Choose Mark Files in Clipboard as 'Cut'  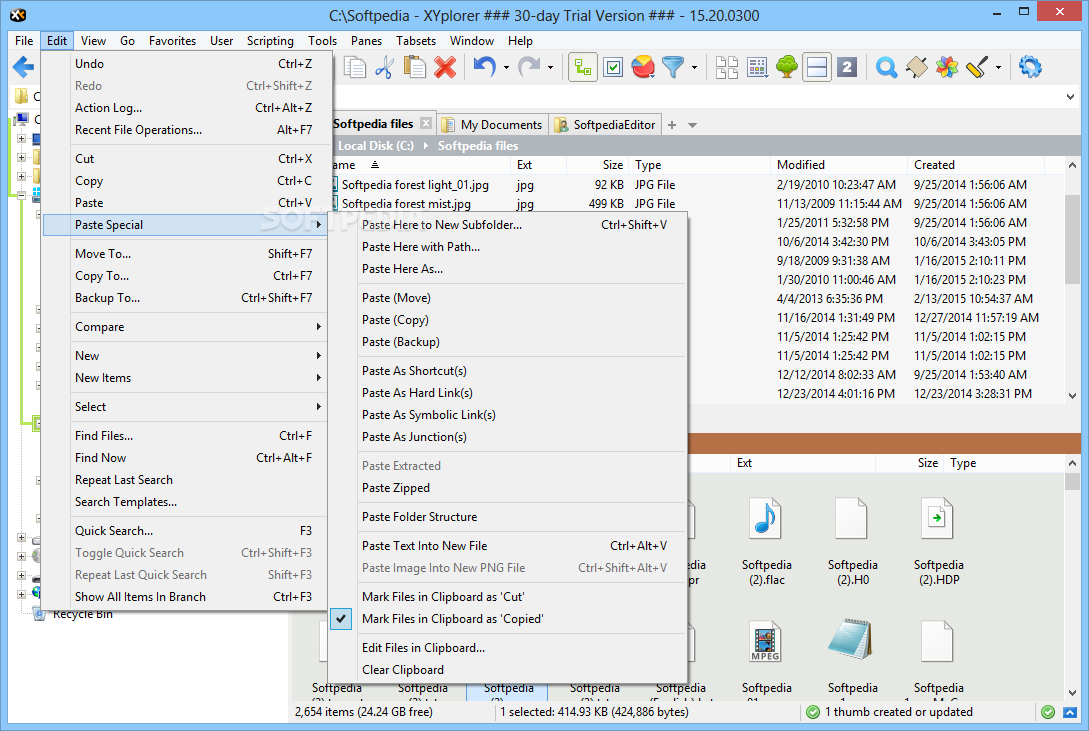(x=507, y=597)
